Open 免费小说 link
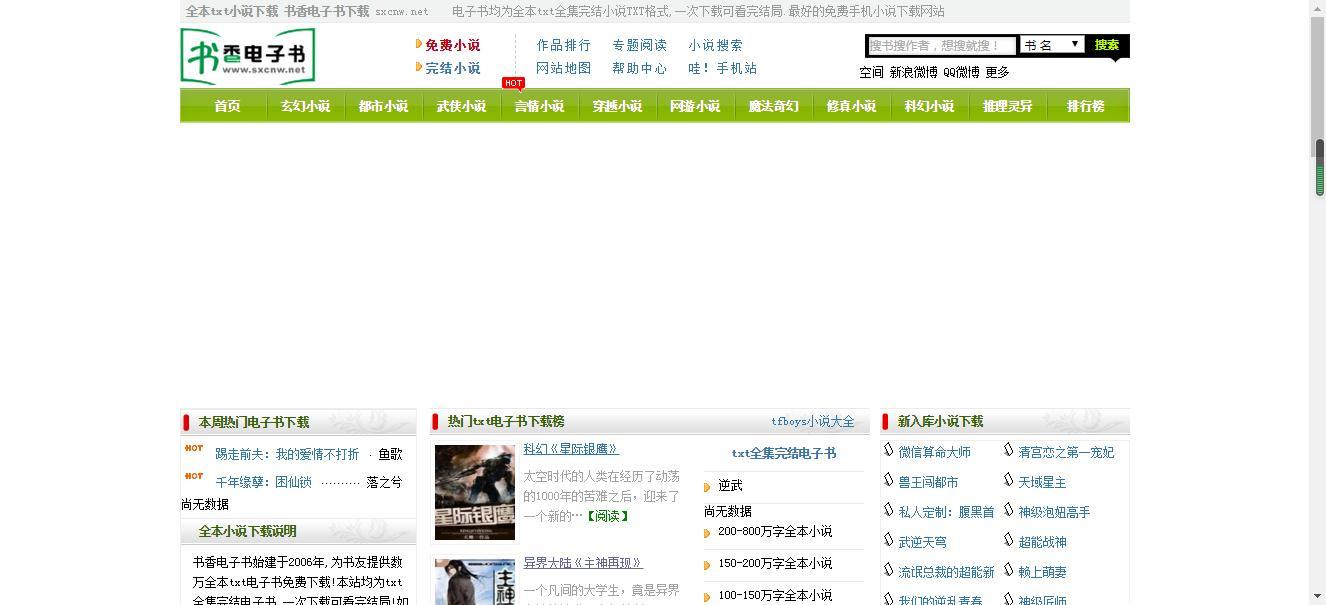 pyautogui.click(x=453, y=45)
